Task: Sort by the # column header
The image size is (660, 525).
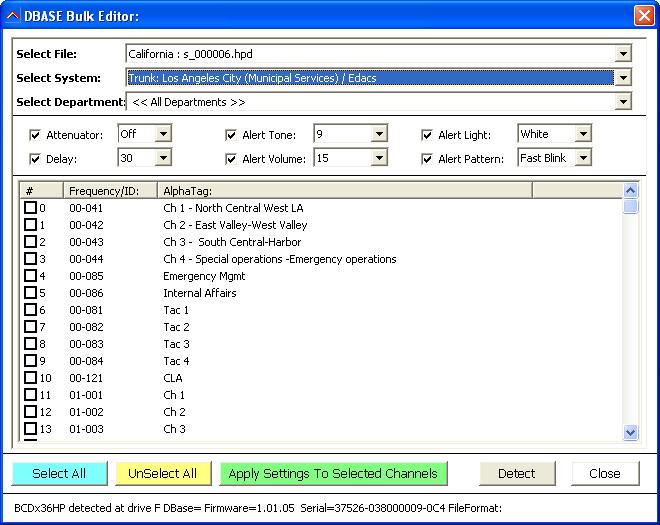Action: tap(41, 191)
